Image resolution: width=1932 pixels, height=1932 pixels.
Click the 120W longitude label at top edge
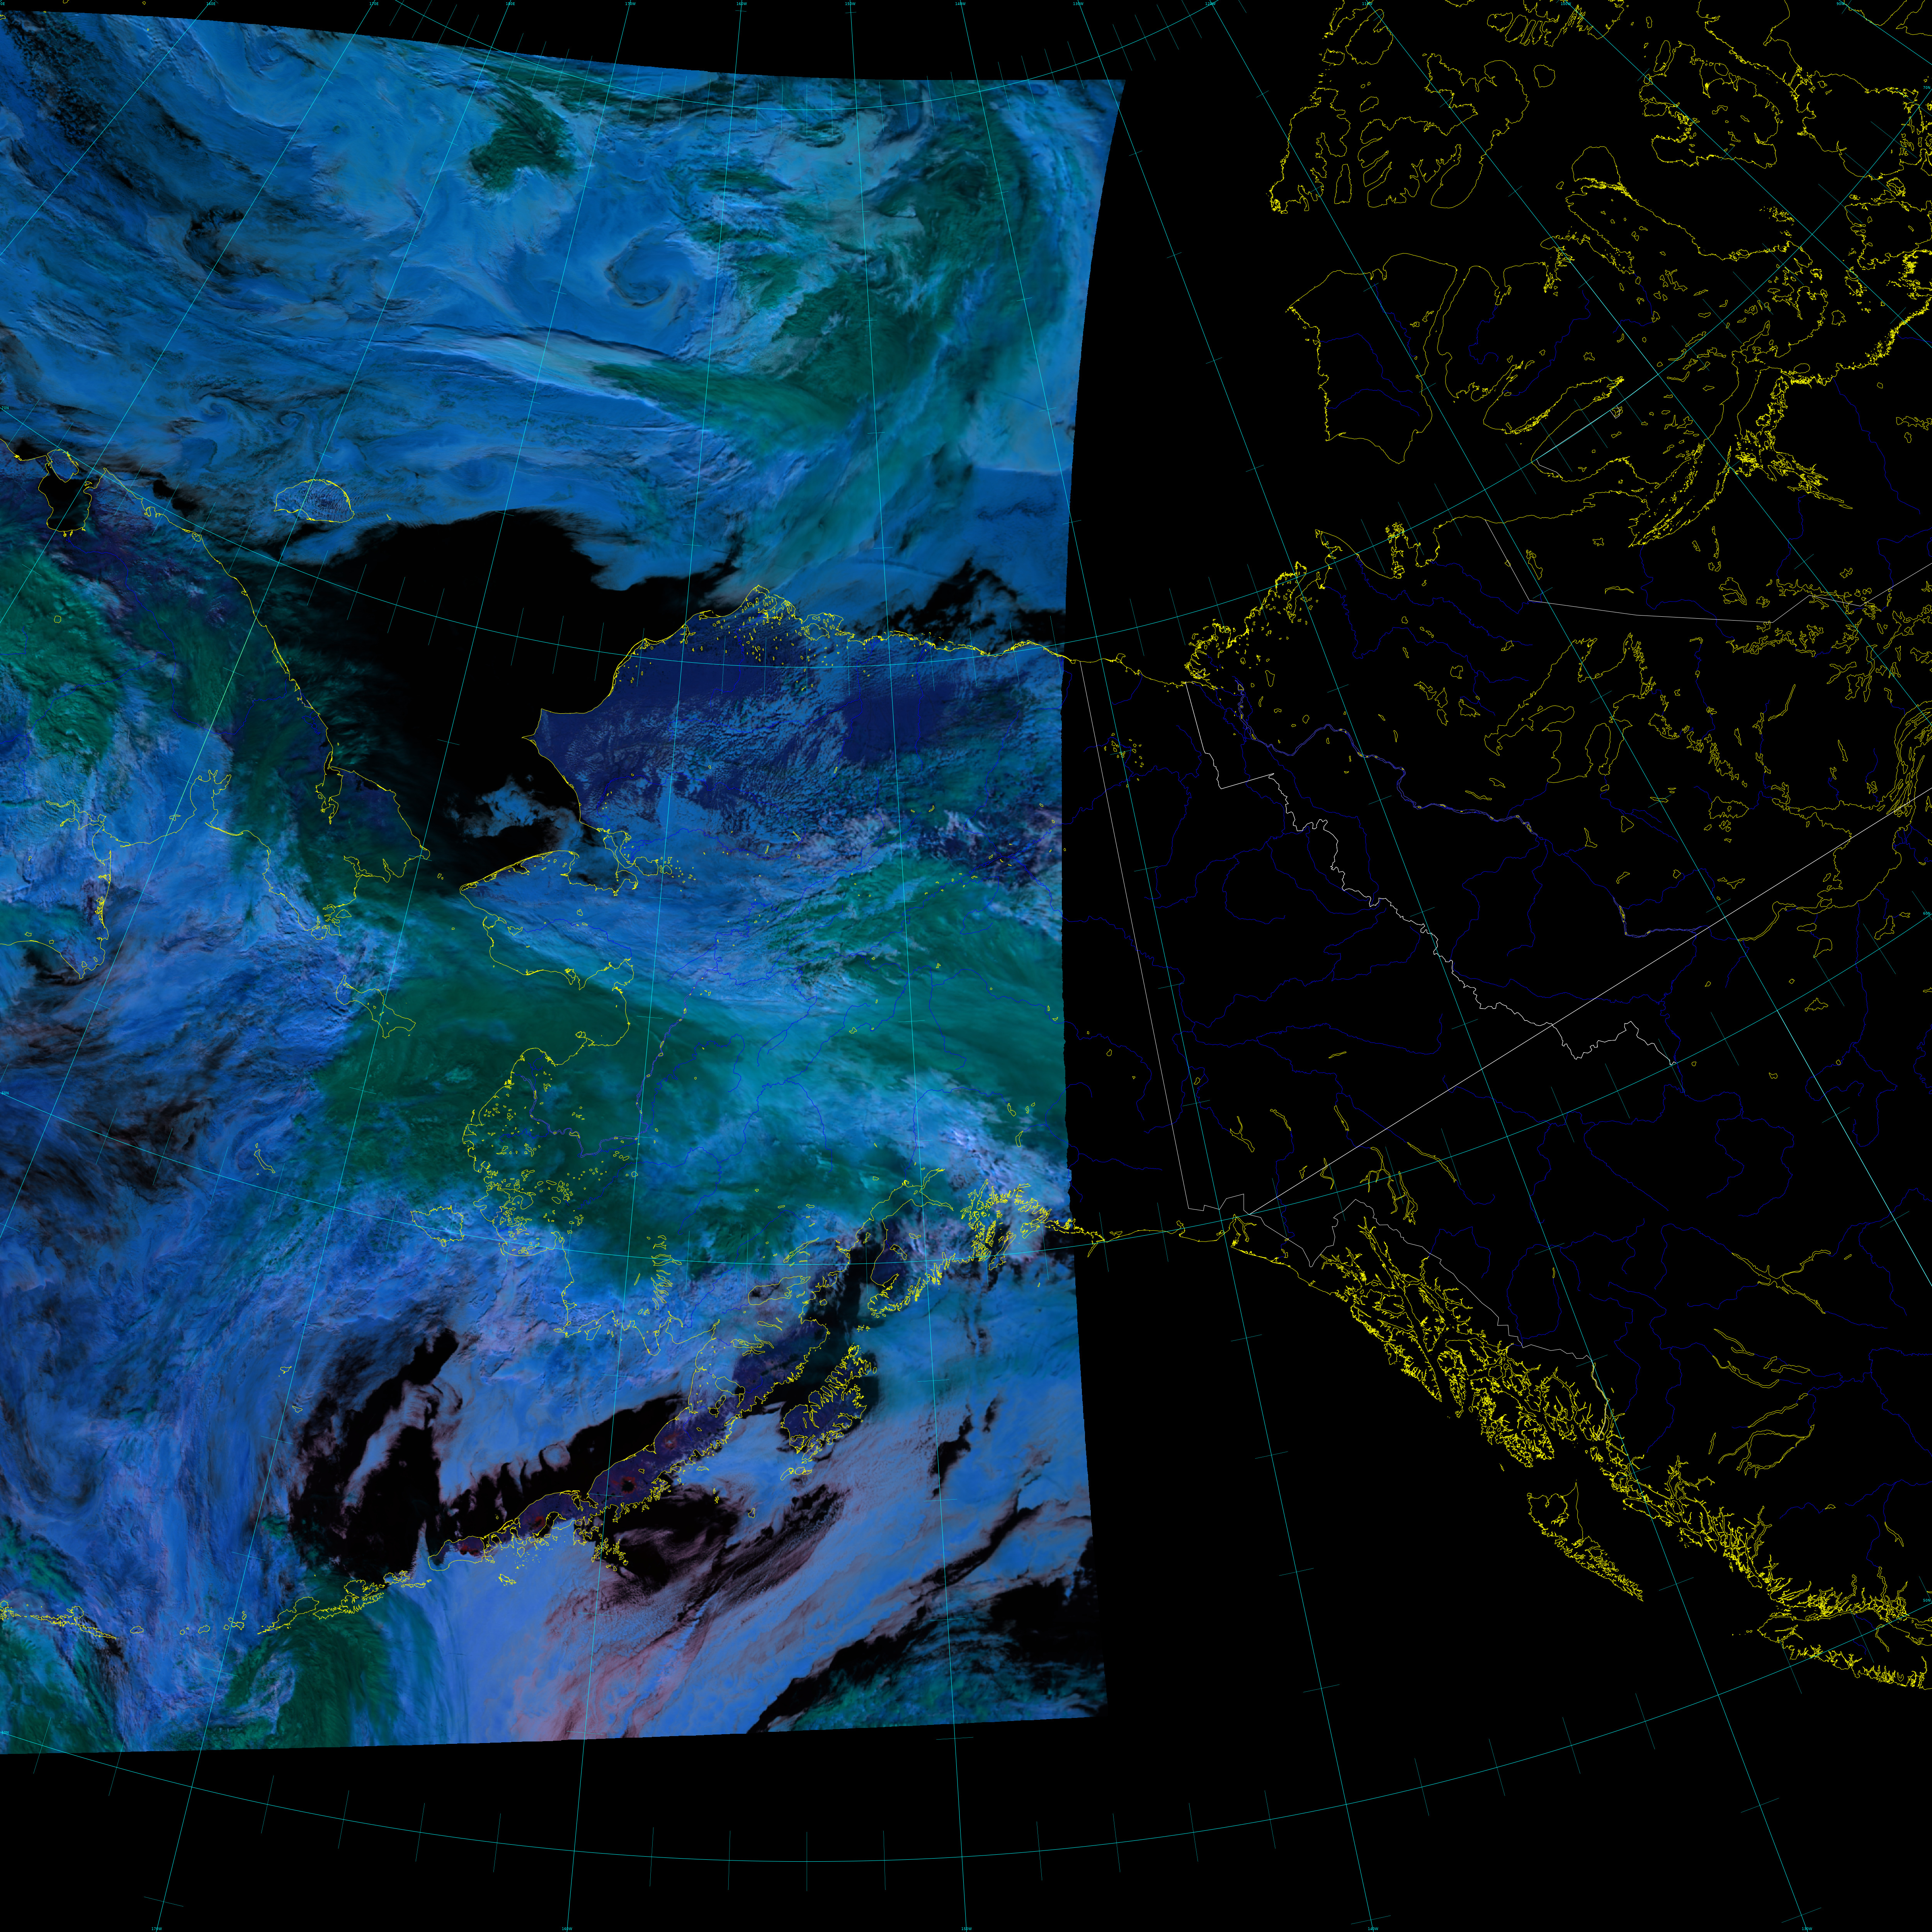click(x=1210, y=4)
